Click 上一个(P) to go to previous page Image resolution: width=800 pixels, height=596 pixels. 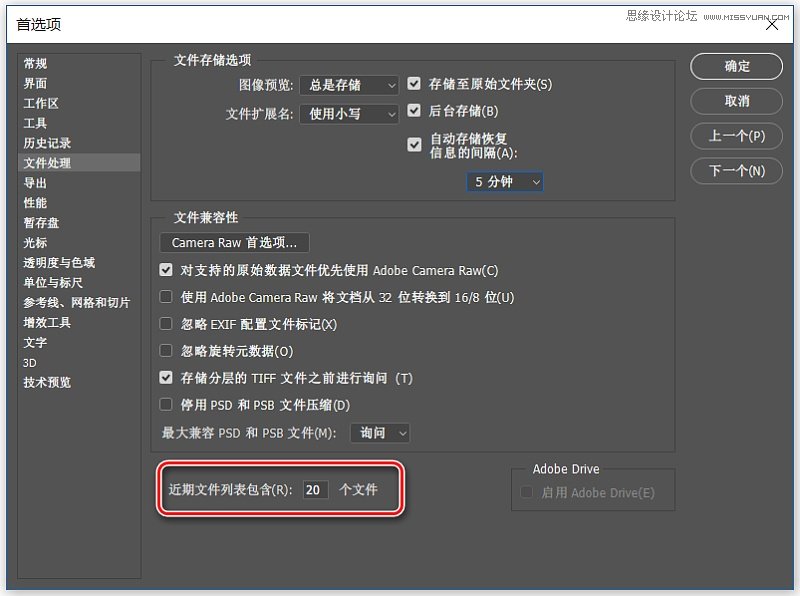736,136
